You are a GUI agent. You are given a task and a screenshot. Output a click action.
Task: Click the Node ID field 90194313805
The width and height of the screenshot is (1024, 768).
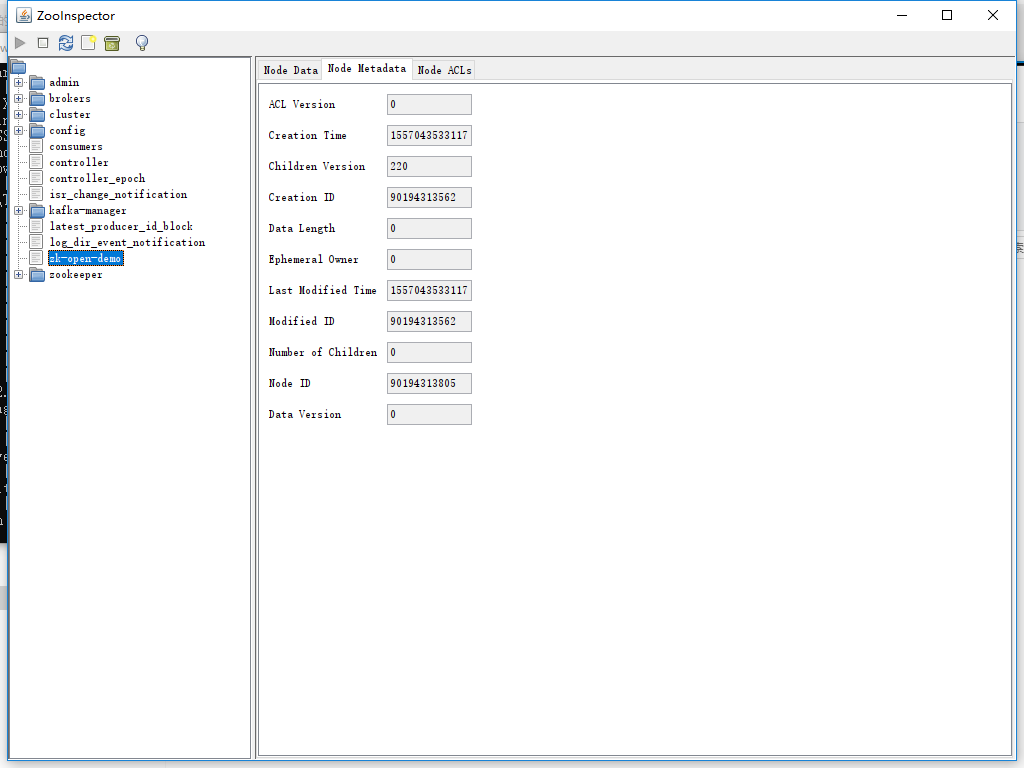click(x=429, y=383)
